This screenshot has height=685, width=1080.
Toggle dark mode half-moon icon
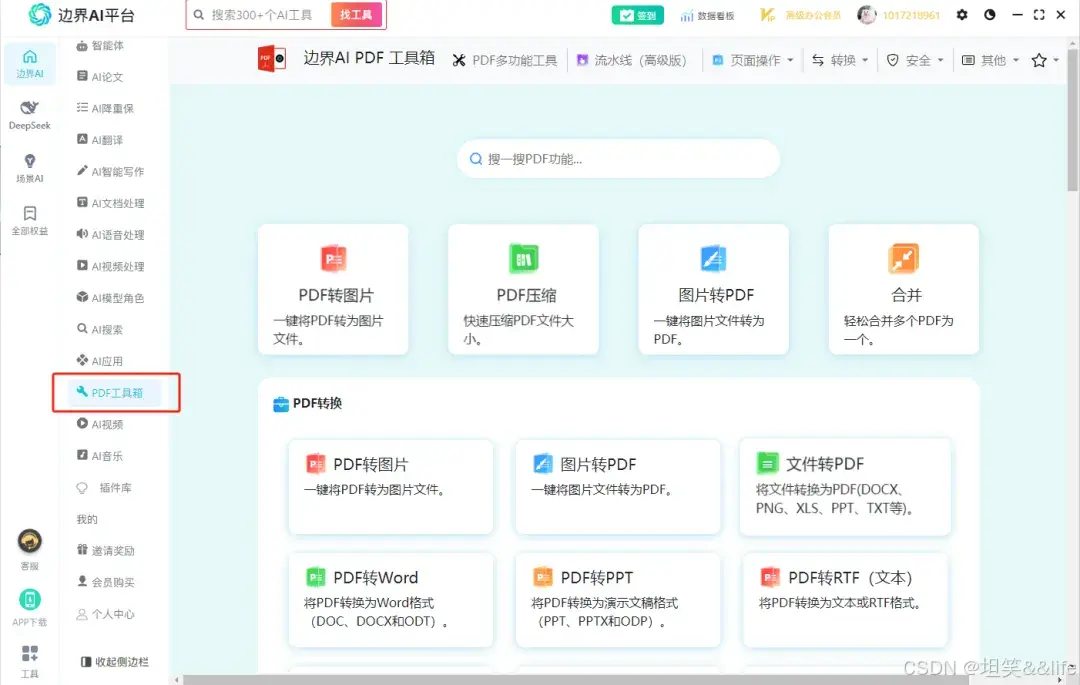click(x=990, y=14)
